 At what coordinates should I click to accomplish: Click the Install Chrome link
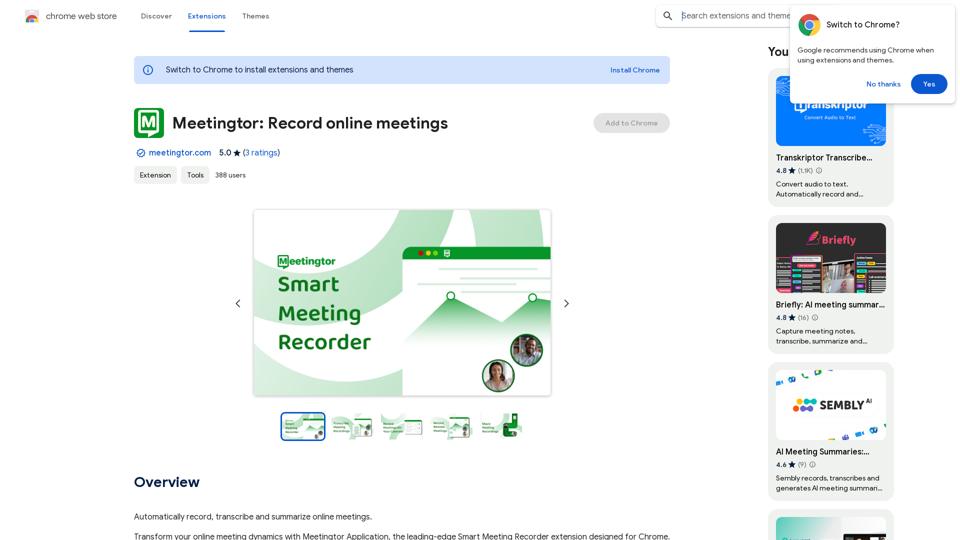tap(635, 70)
